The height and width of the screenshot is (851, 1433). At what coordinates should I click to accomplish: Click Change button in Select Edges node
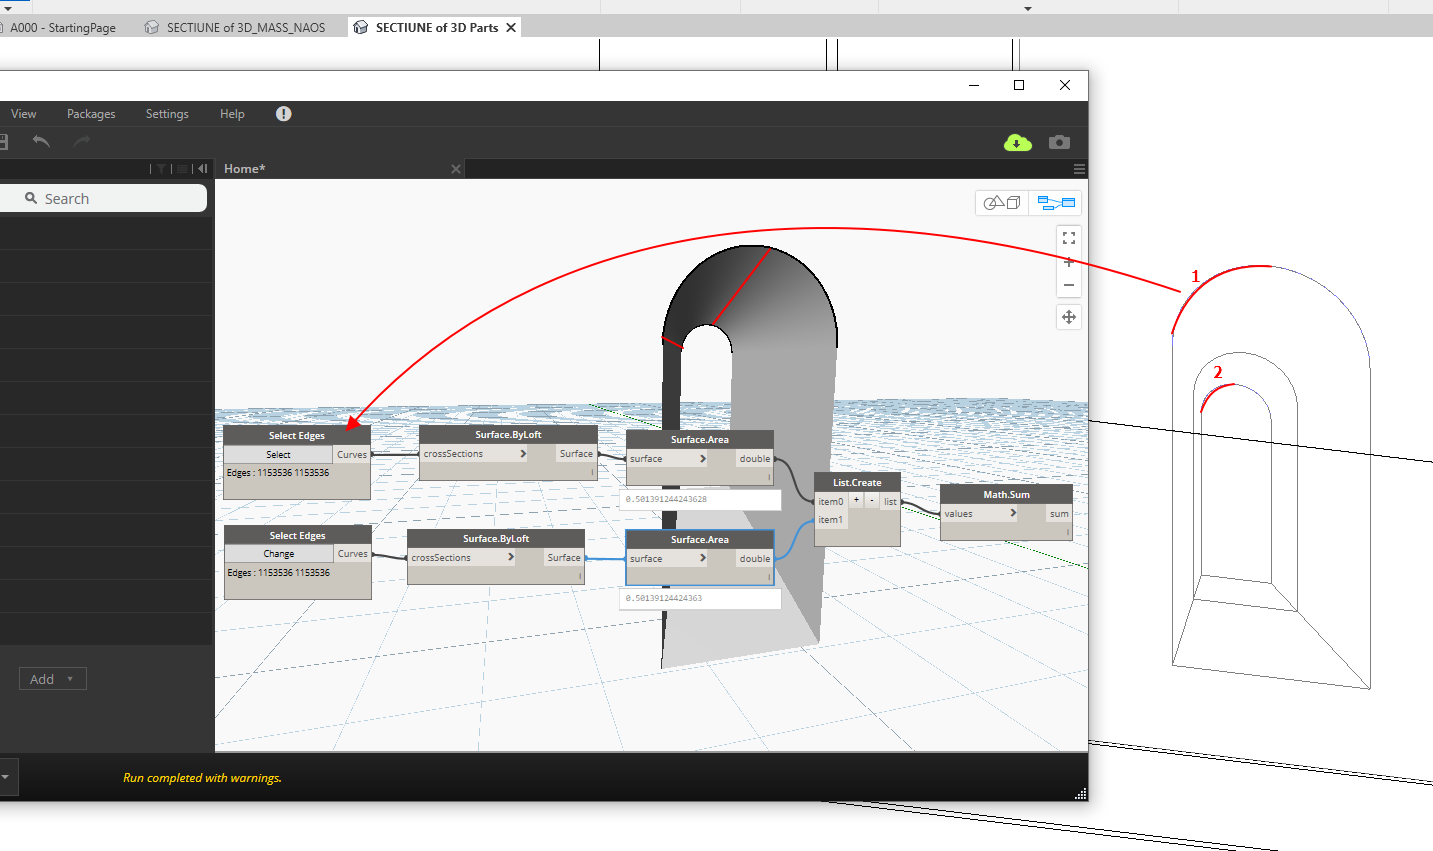[279, 554]
